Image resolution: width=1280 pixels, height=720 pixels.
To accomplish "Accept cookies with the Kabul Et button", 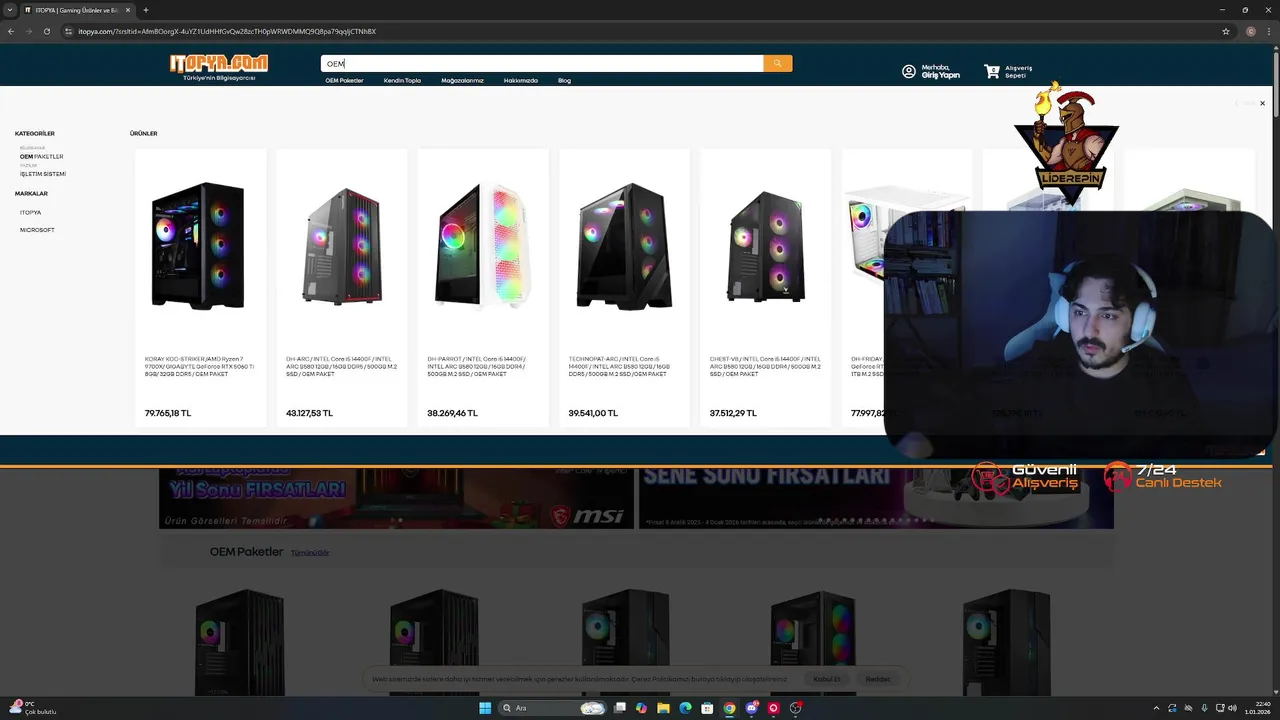I will coord(827,679).
